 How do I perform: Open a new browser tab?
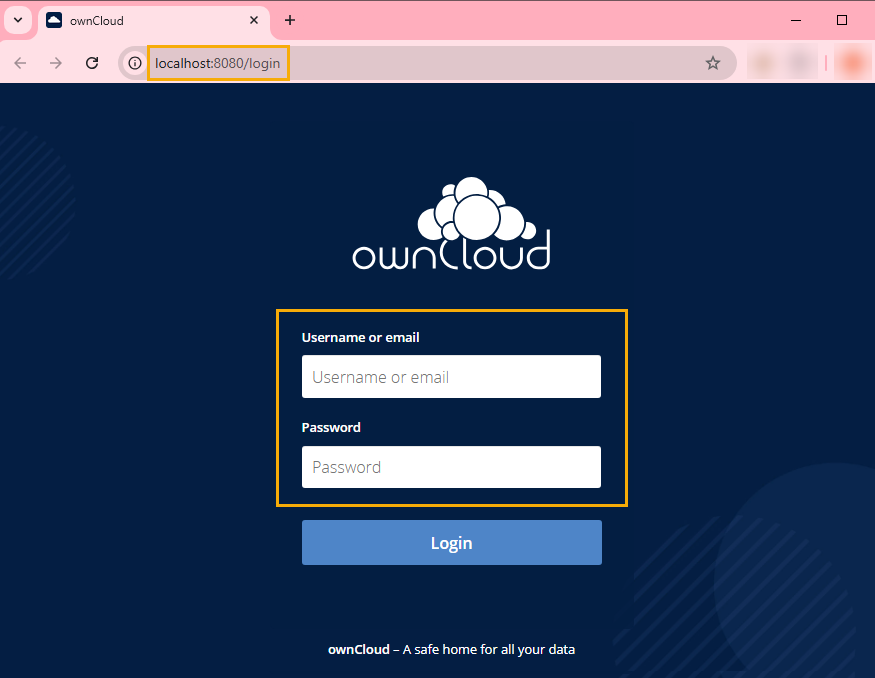290,21
